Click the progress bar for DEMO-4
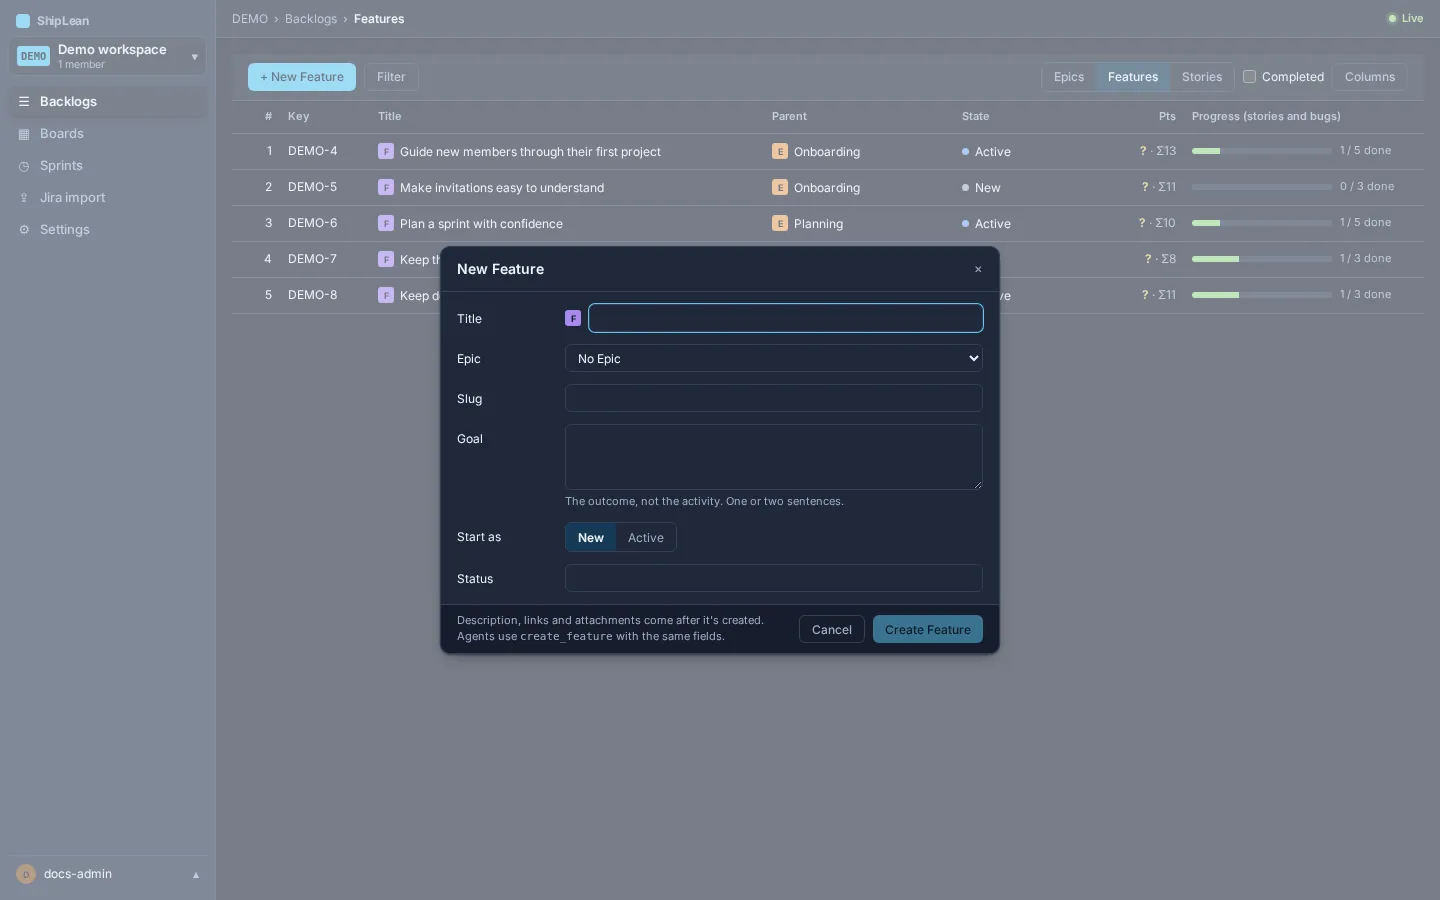 coord(1262,151)
